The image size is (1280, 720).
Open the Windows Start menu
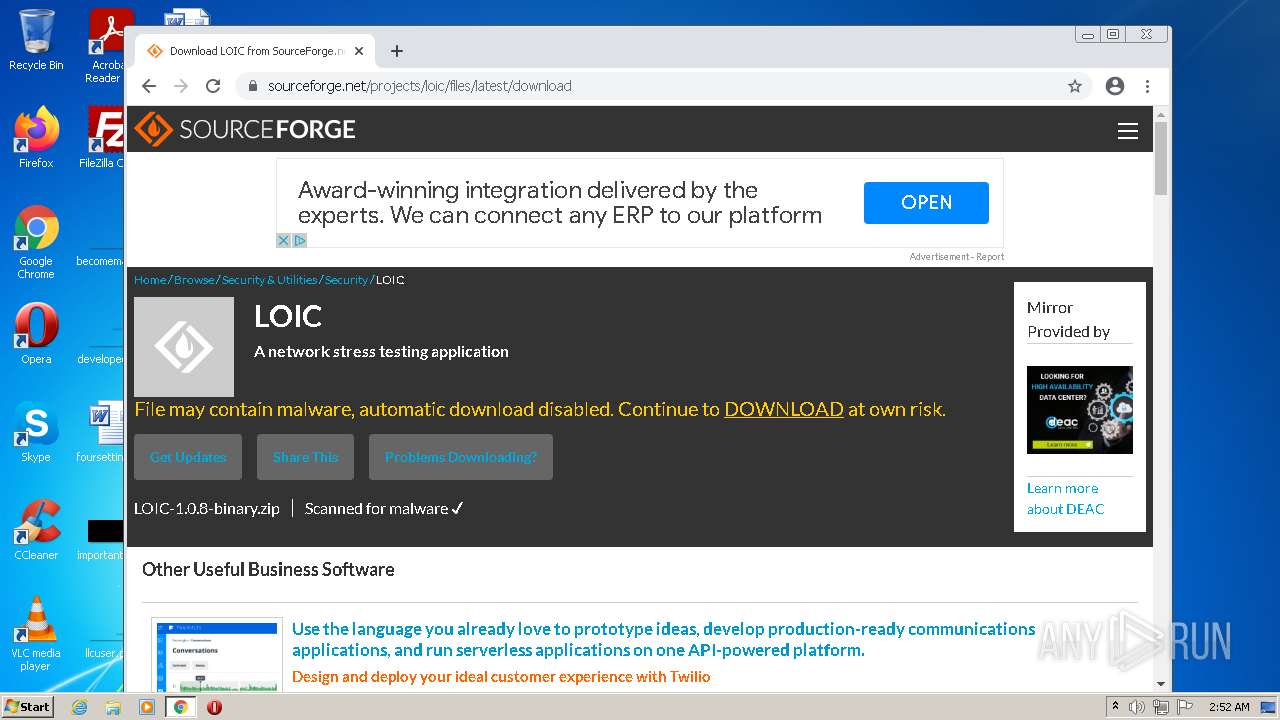pos(28,707)
